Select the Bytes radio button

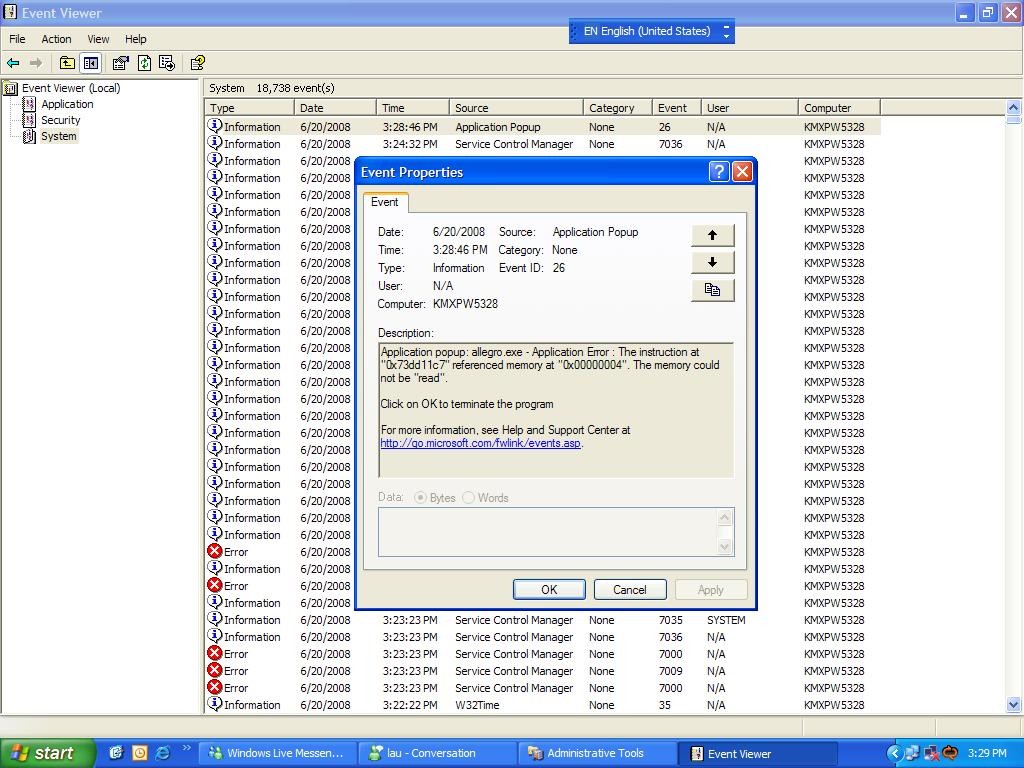click(420, 498)
